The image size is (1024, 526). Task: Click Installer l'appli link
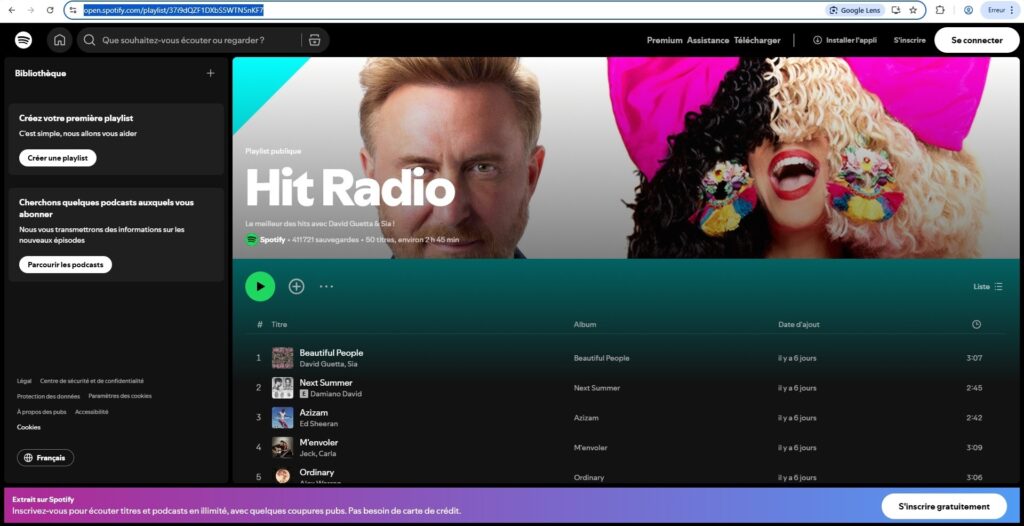click(x=851, y=40)
